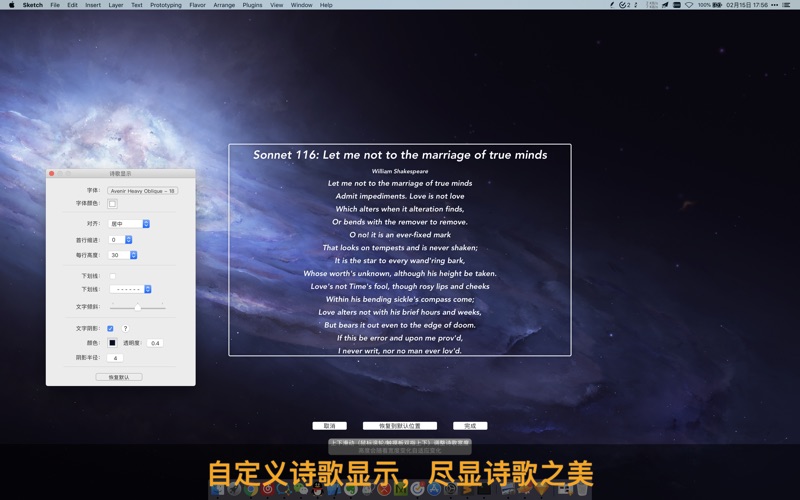Click the shadow radius field showing 4
This screenshot has height=500, width=800.
115,358
